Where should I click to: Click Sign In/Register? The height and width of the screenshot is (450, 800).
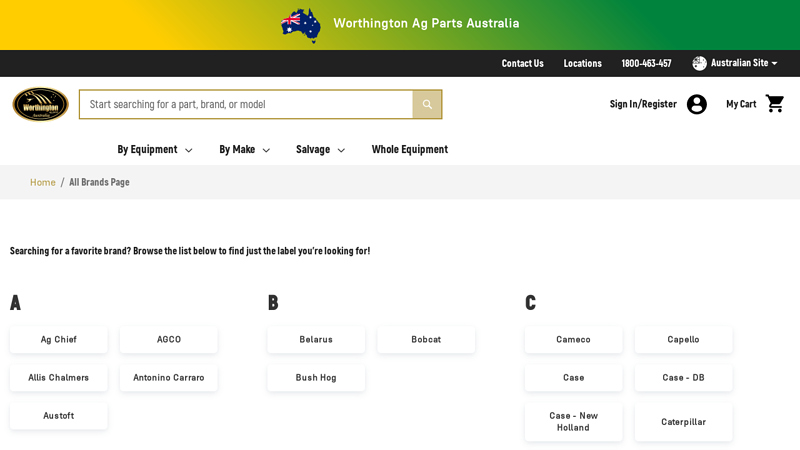click(x=643, y=104)
